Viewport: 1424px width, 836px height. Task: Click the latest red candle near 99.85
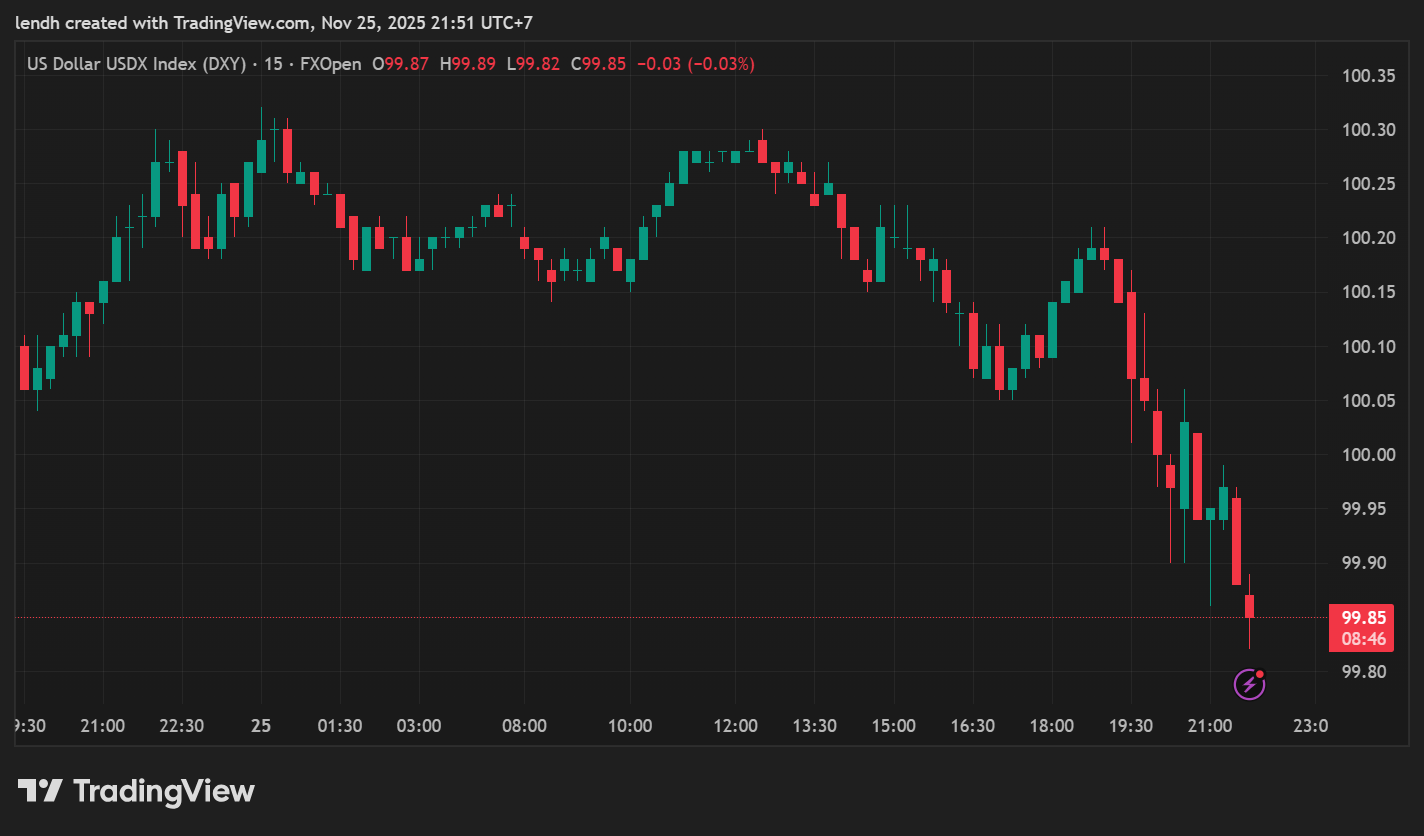point(1249,606)
